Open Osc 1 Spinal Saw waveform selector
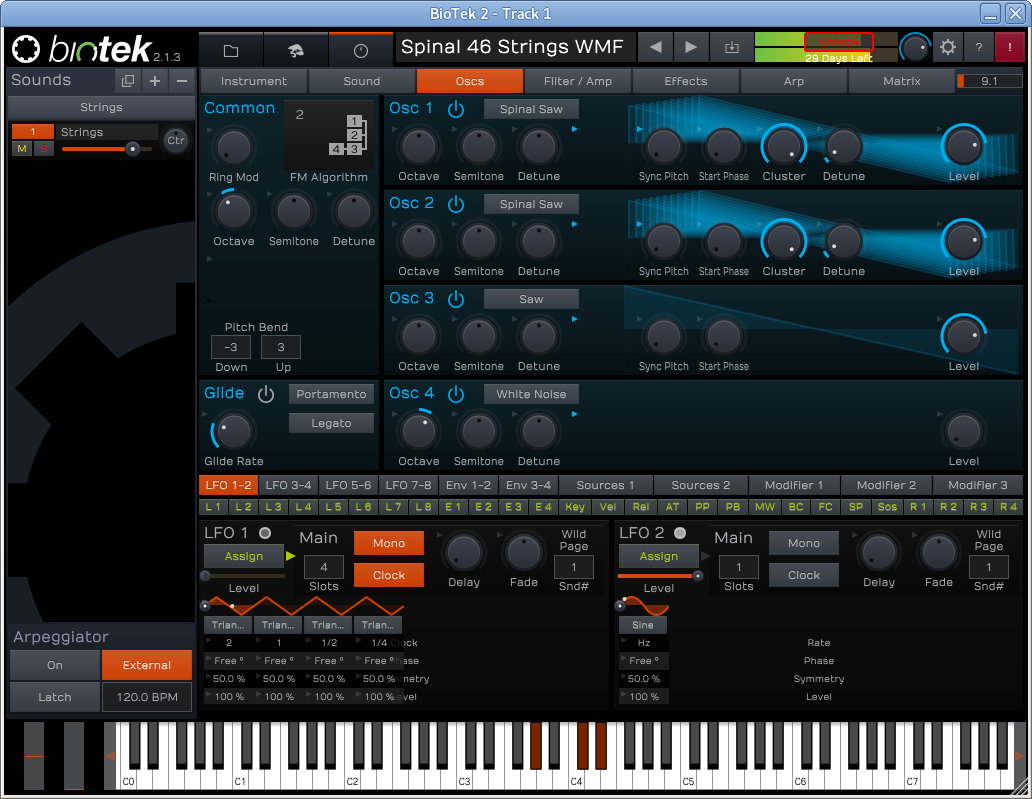 531,109
